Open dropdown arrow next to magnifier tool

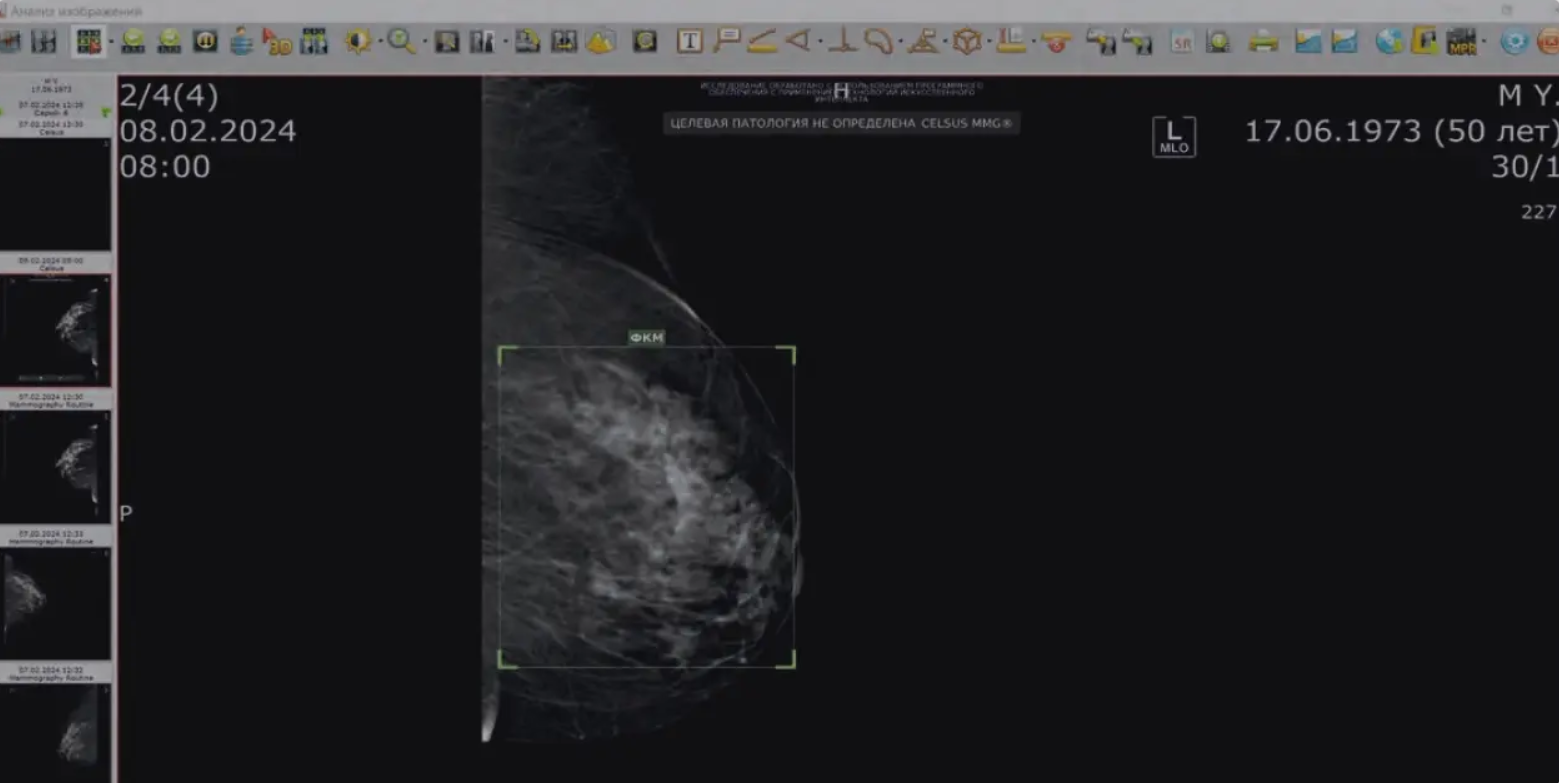click(x=424, y=42)
